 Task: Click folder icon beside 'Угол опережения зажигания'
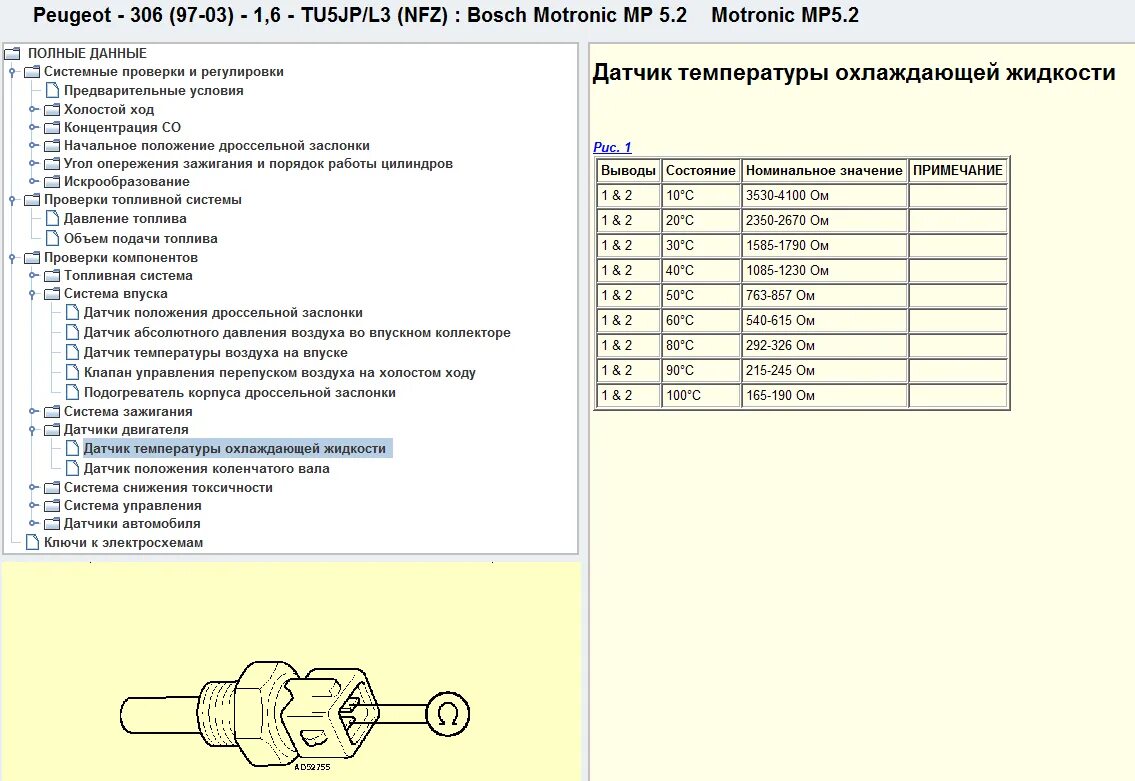(x=51, y=164)
